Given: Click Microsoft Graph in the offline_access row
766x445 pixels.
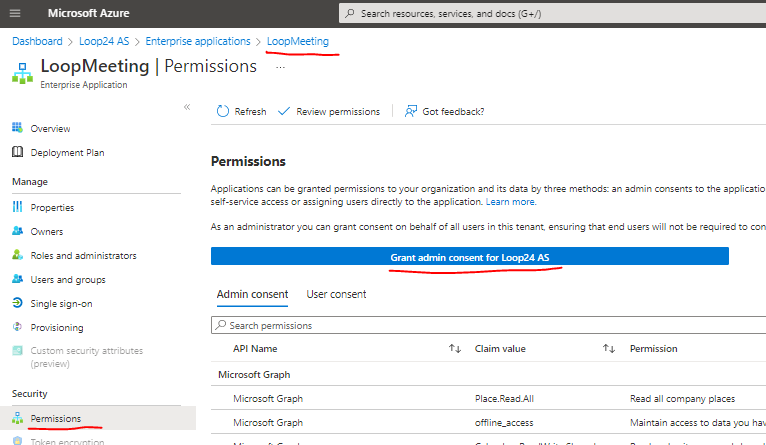Looking at the screenshot, I should click(268, 423).
